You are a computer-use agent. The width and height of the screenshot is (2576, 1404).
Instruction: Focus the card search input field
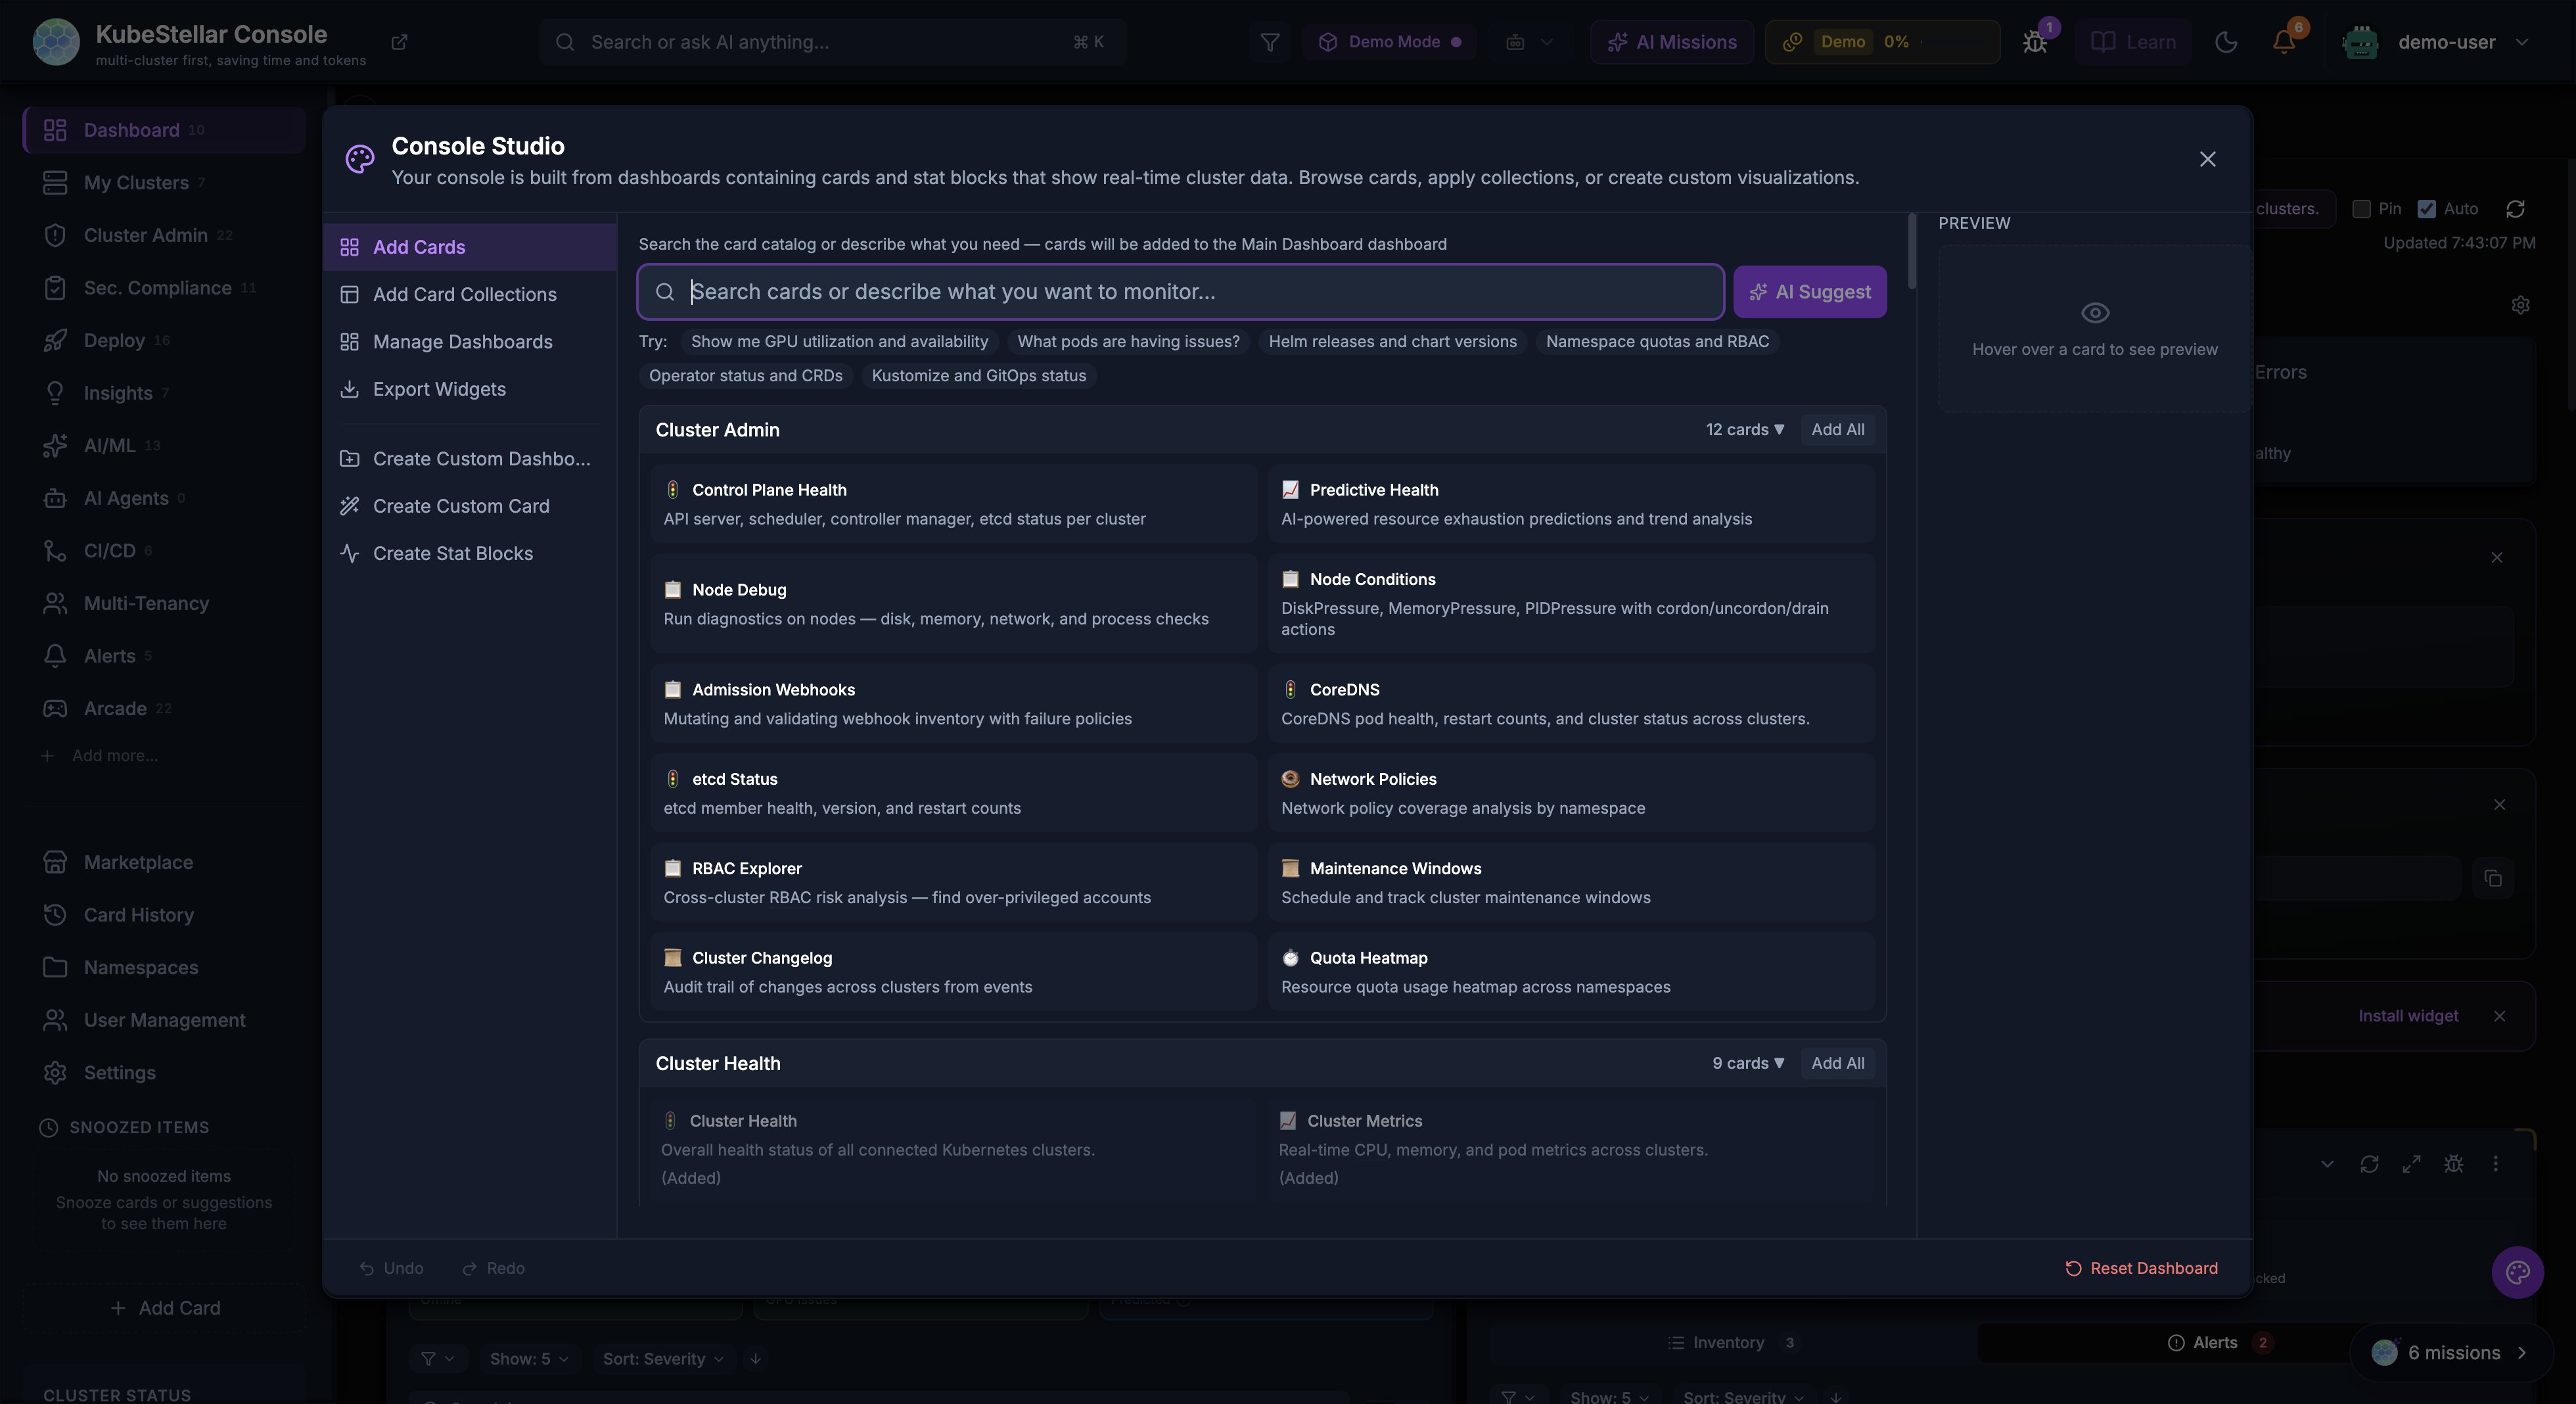coord(1180,292)
